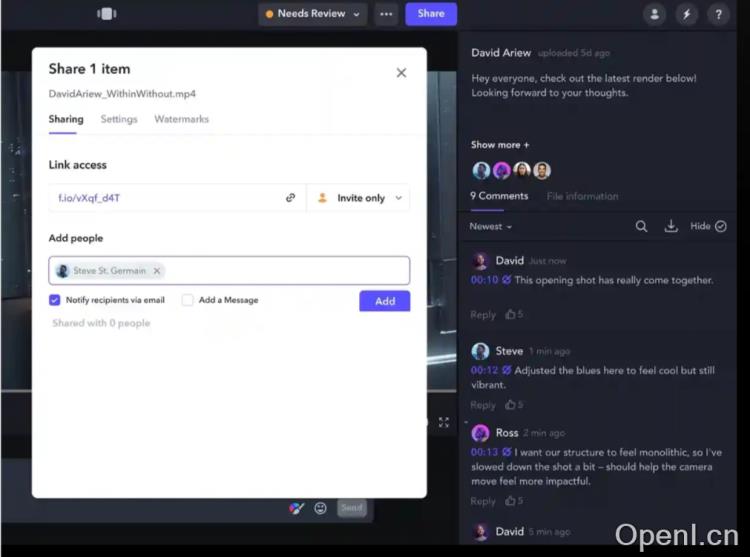
Task: Open the comment drawing color tool
Action: click(296, 508)
